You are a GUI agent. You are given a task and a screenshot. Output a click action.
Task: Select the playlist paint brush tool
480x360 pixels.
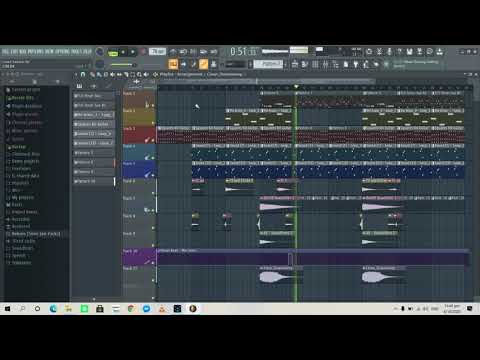(x=99, y=74)
